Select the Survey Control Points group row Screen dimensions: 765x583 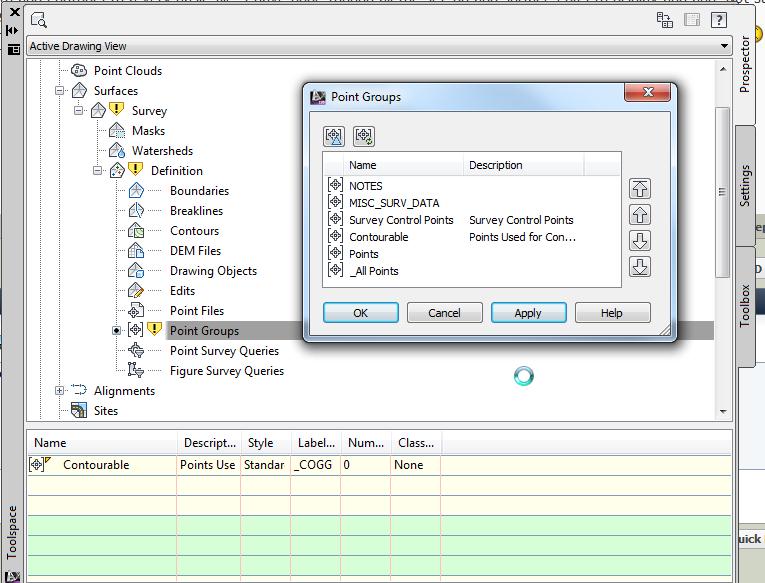(401, 220)
